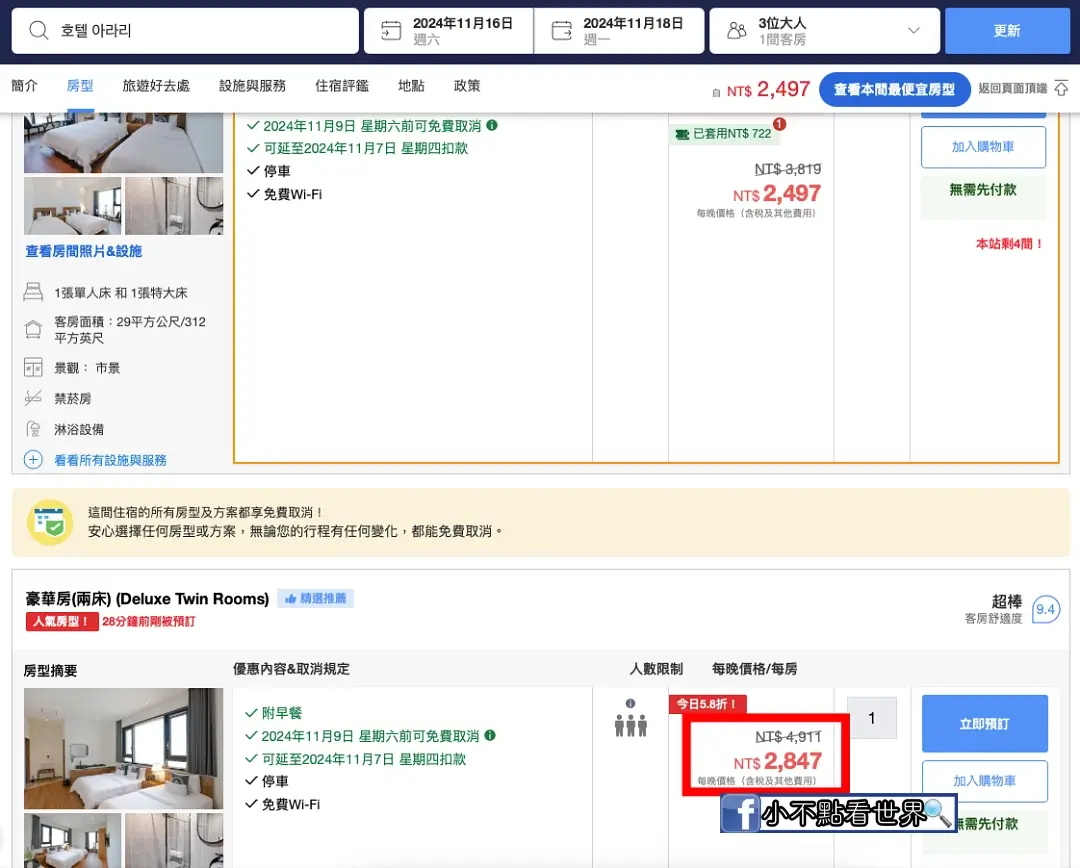The width and height of the screenshot is (1080, 868).
Task: Click NT$ 2,497 price in top room
Action: coord(777,194)
